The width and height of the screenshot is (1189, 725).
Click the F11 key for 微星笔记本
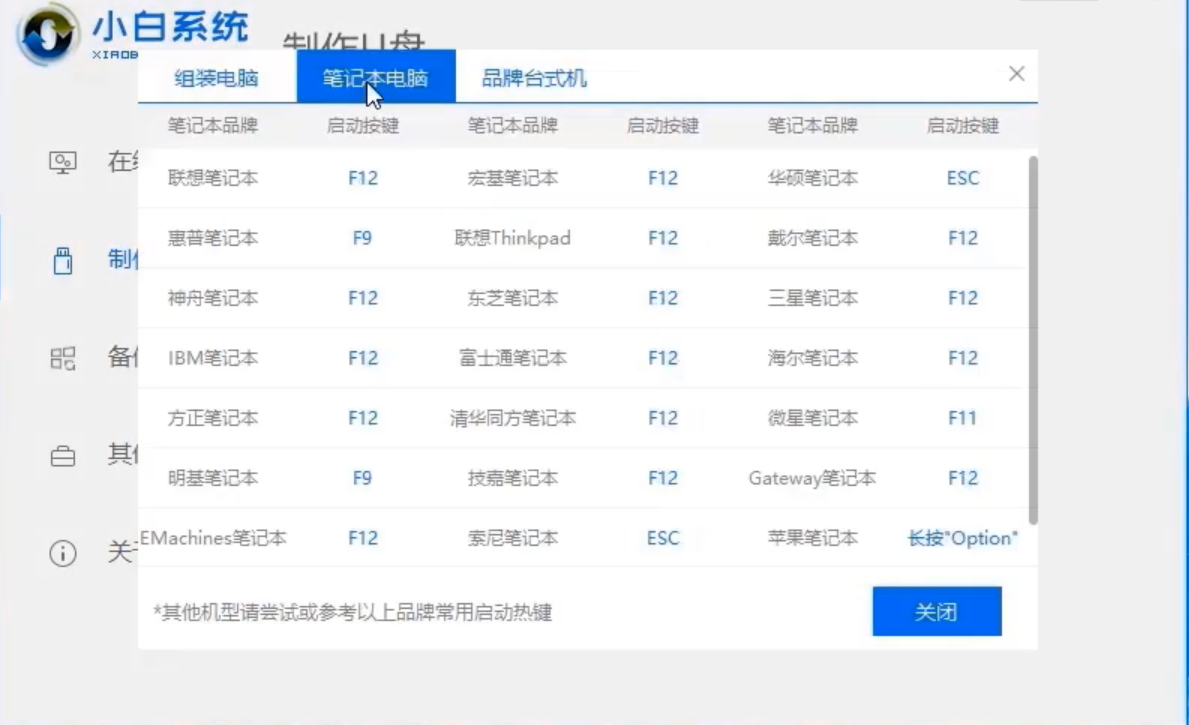[962, 418]
